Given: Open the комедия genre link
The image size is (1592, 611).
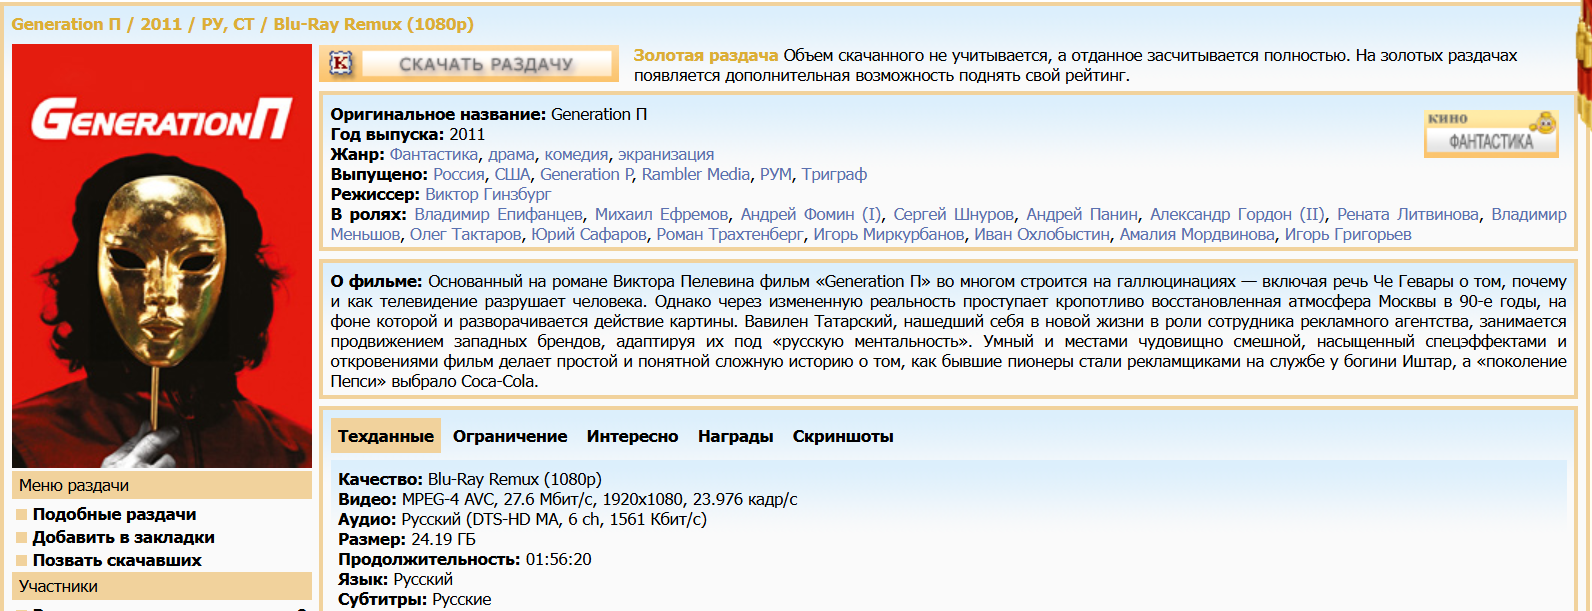Looking at the screenshot, I should (x=576, y=154).
